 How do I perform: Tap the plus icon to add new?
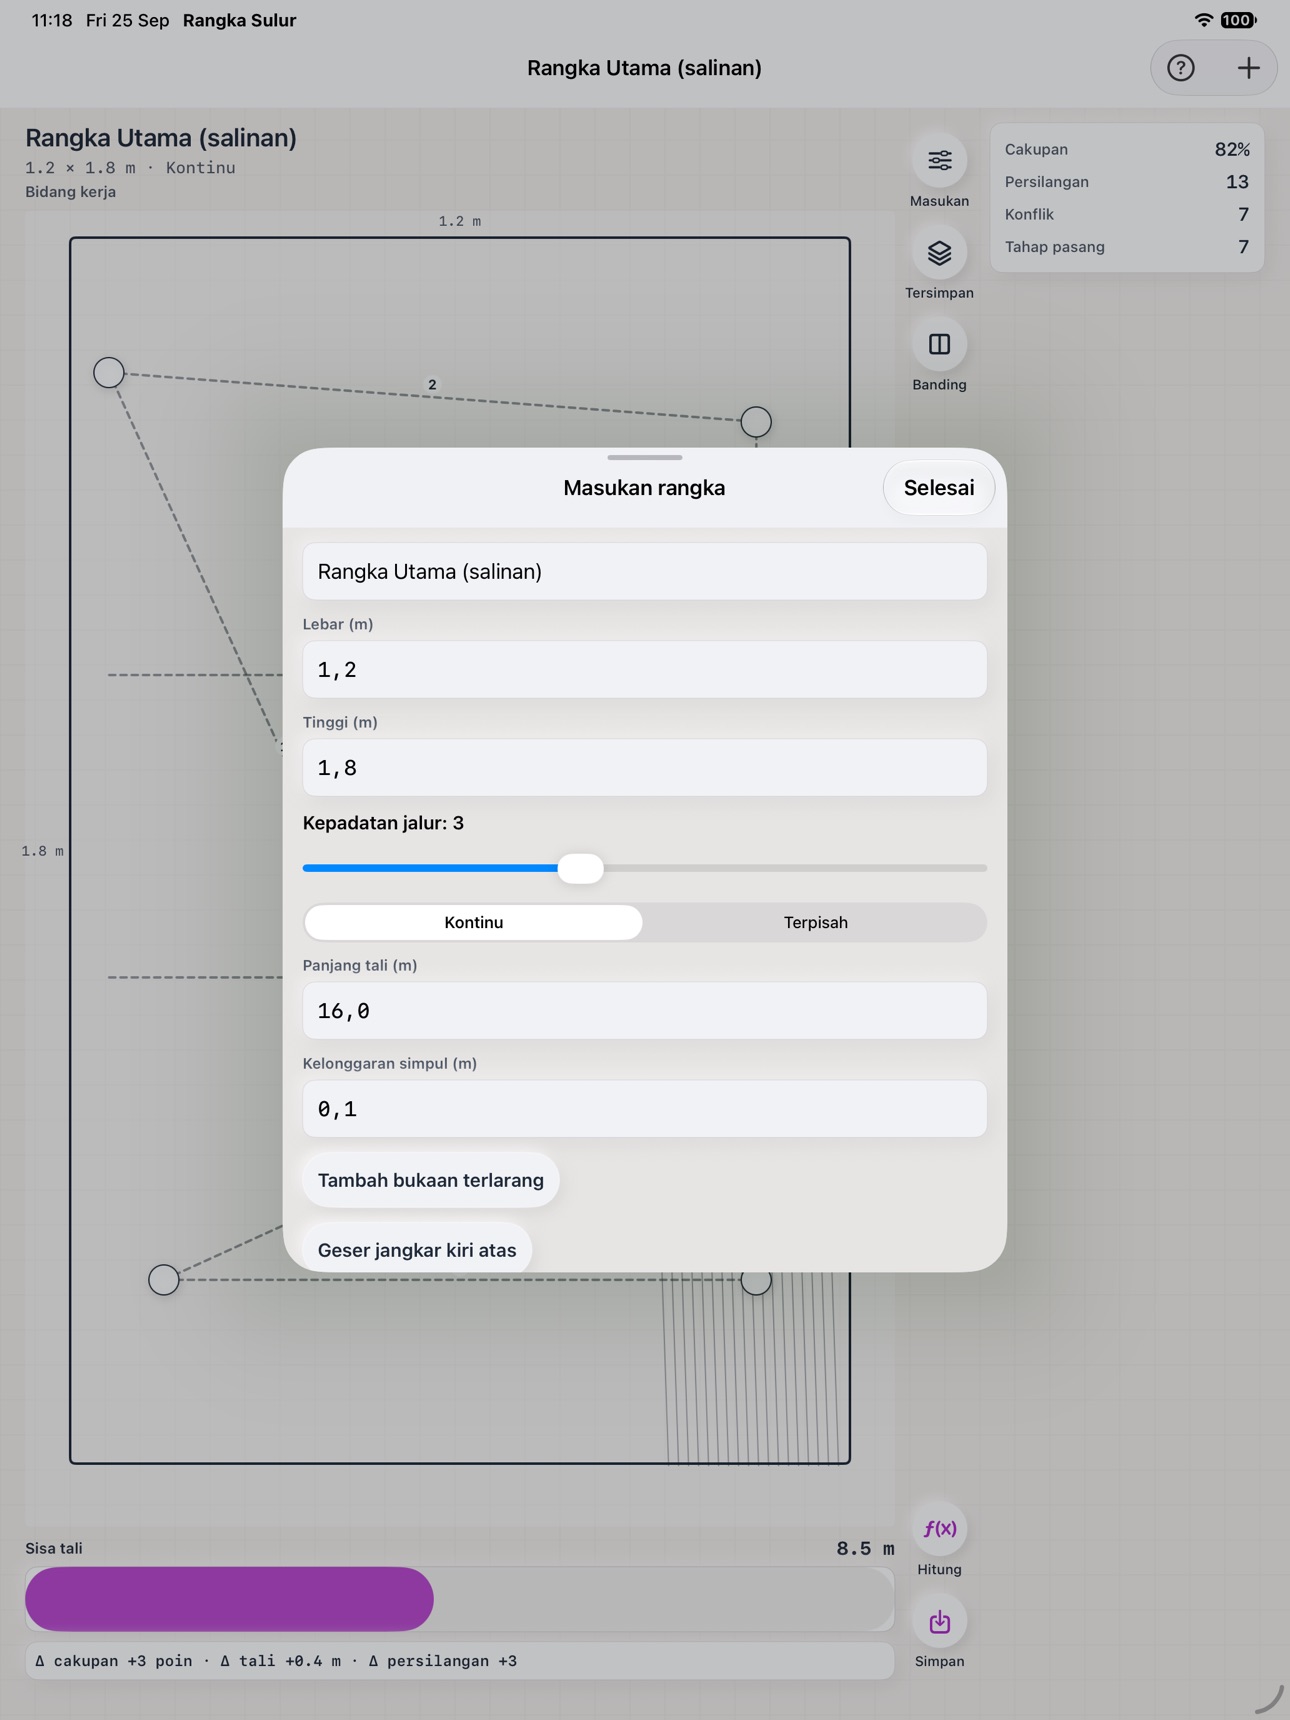pos(1248,68)
